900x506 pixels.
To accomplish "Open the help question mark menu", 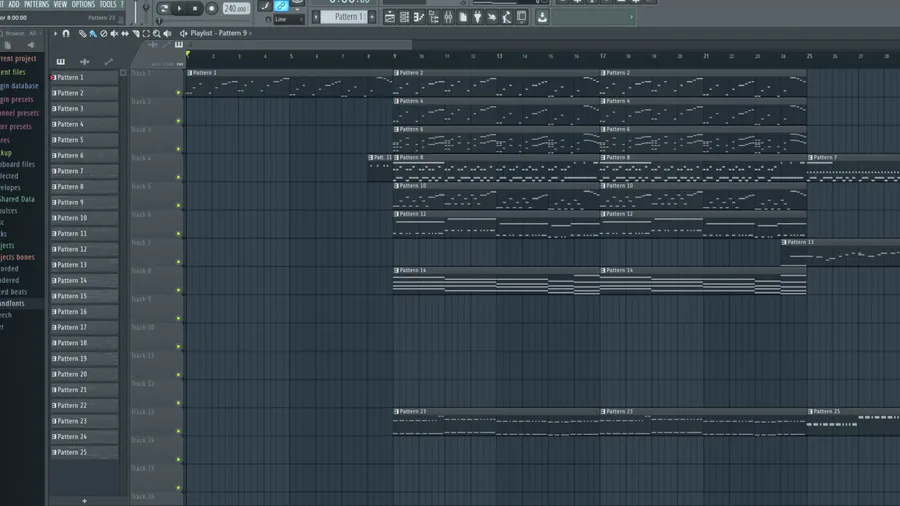I will click(122, 4).
